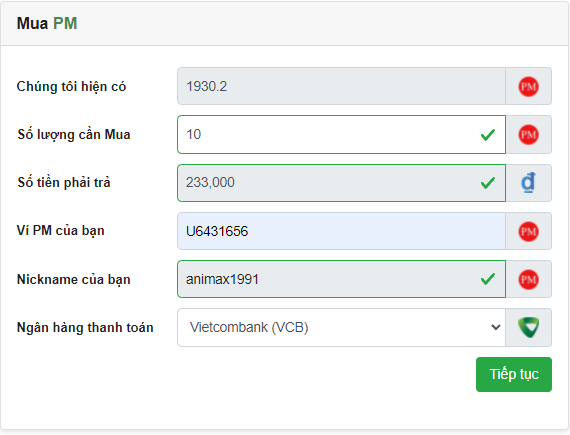
Task: Click the Ngân hàng thanh toán label
Action: (85, 327)
